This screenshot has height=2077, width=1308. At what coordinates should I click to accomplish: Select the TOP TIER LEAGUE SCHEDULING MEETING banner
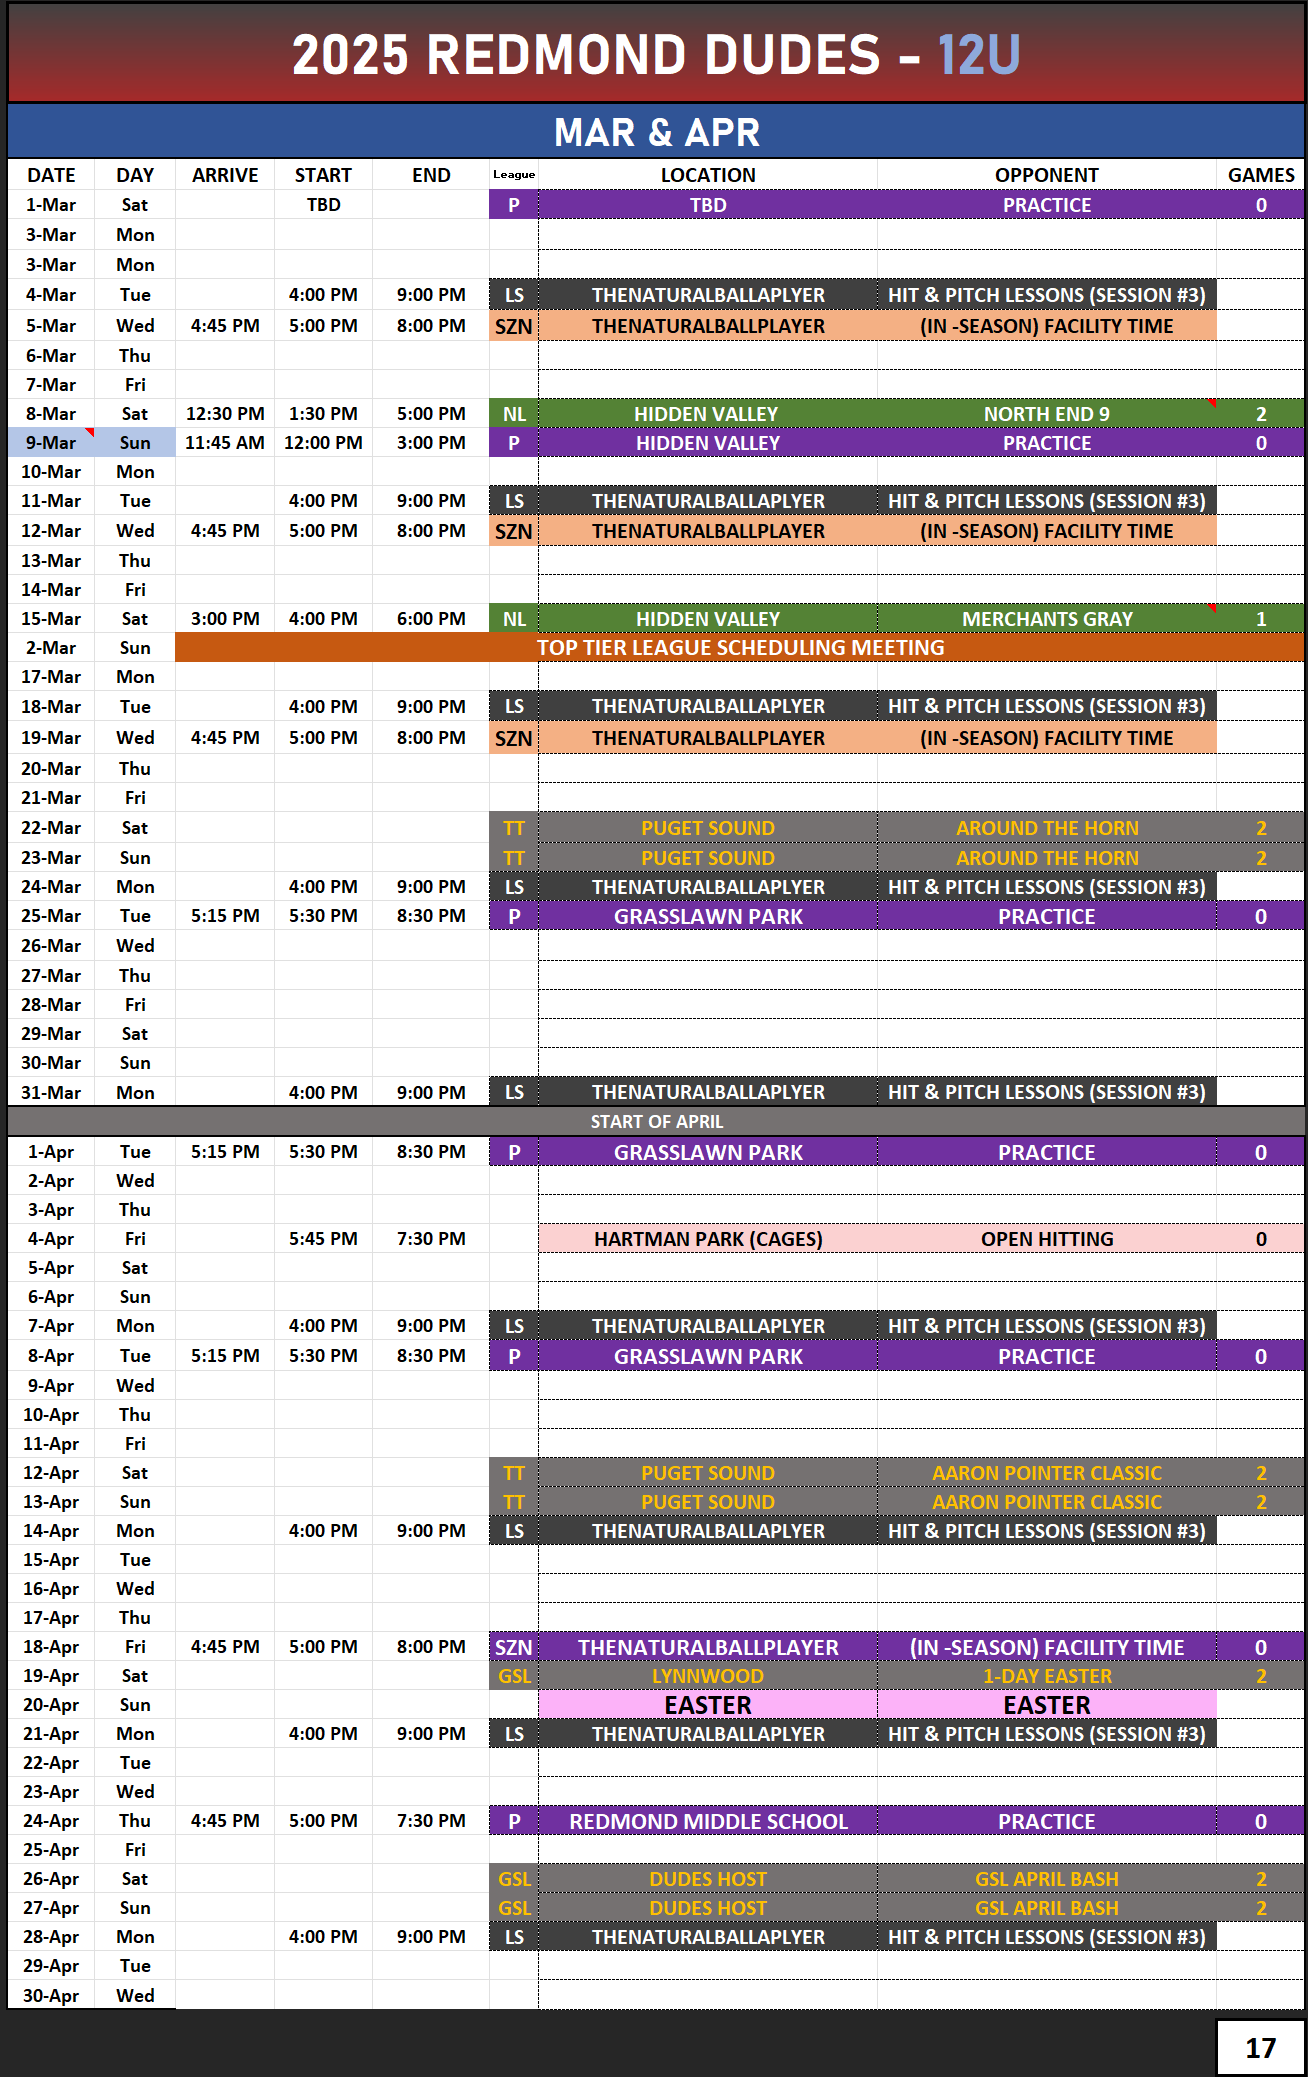click(739, 647)
